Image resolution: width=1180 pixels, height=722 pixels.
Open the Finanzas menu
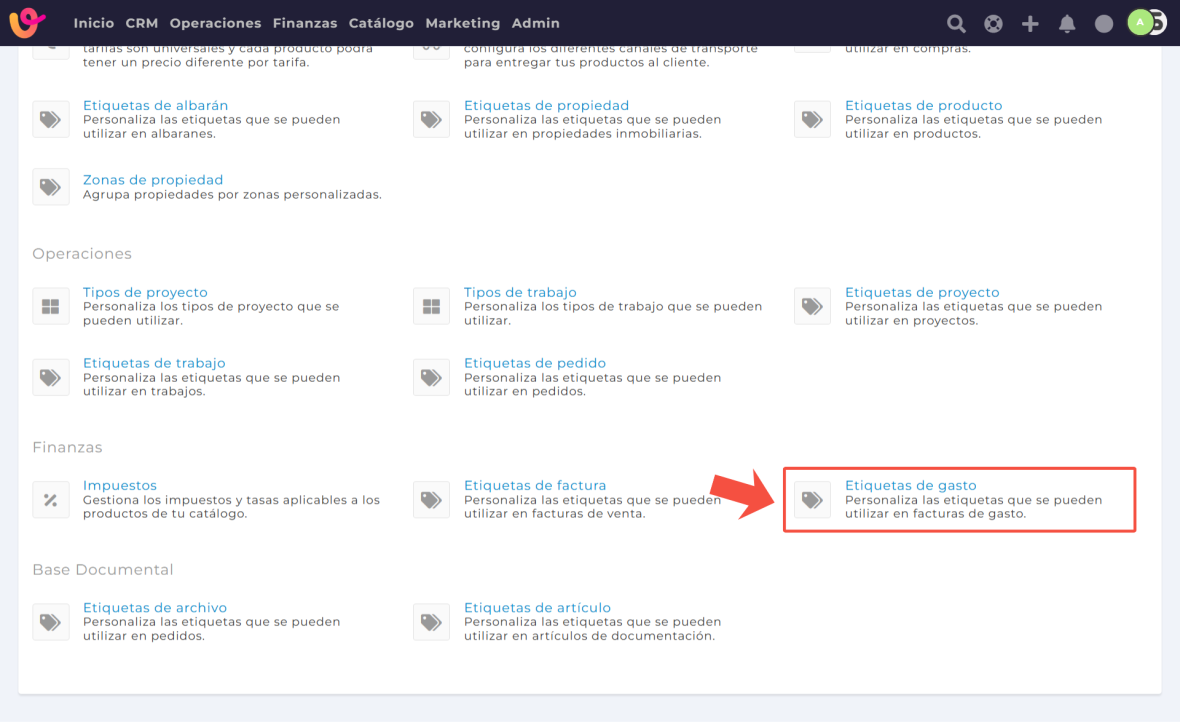(x=305, y=23)
